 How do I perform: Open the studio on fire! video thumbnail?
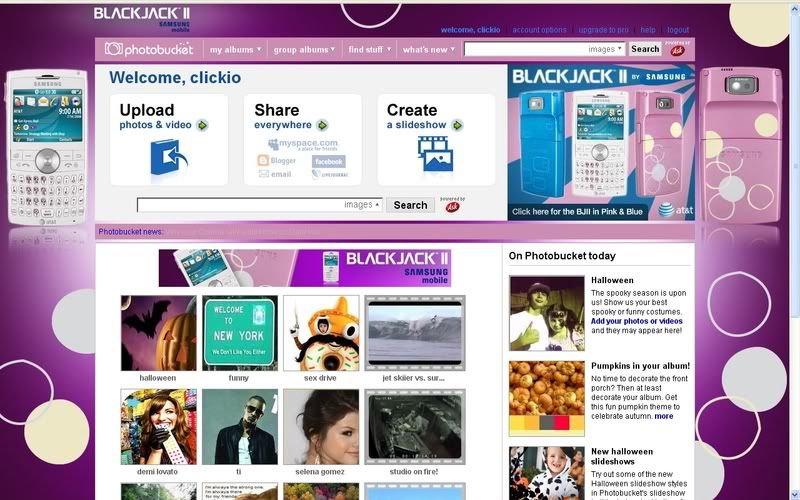pyautogui.click(x=415, y=427)
